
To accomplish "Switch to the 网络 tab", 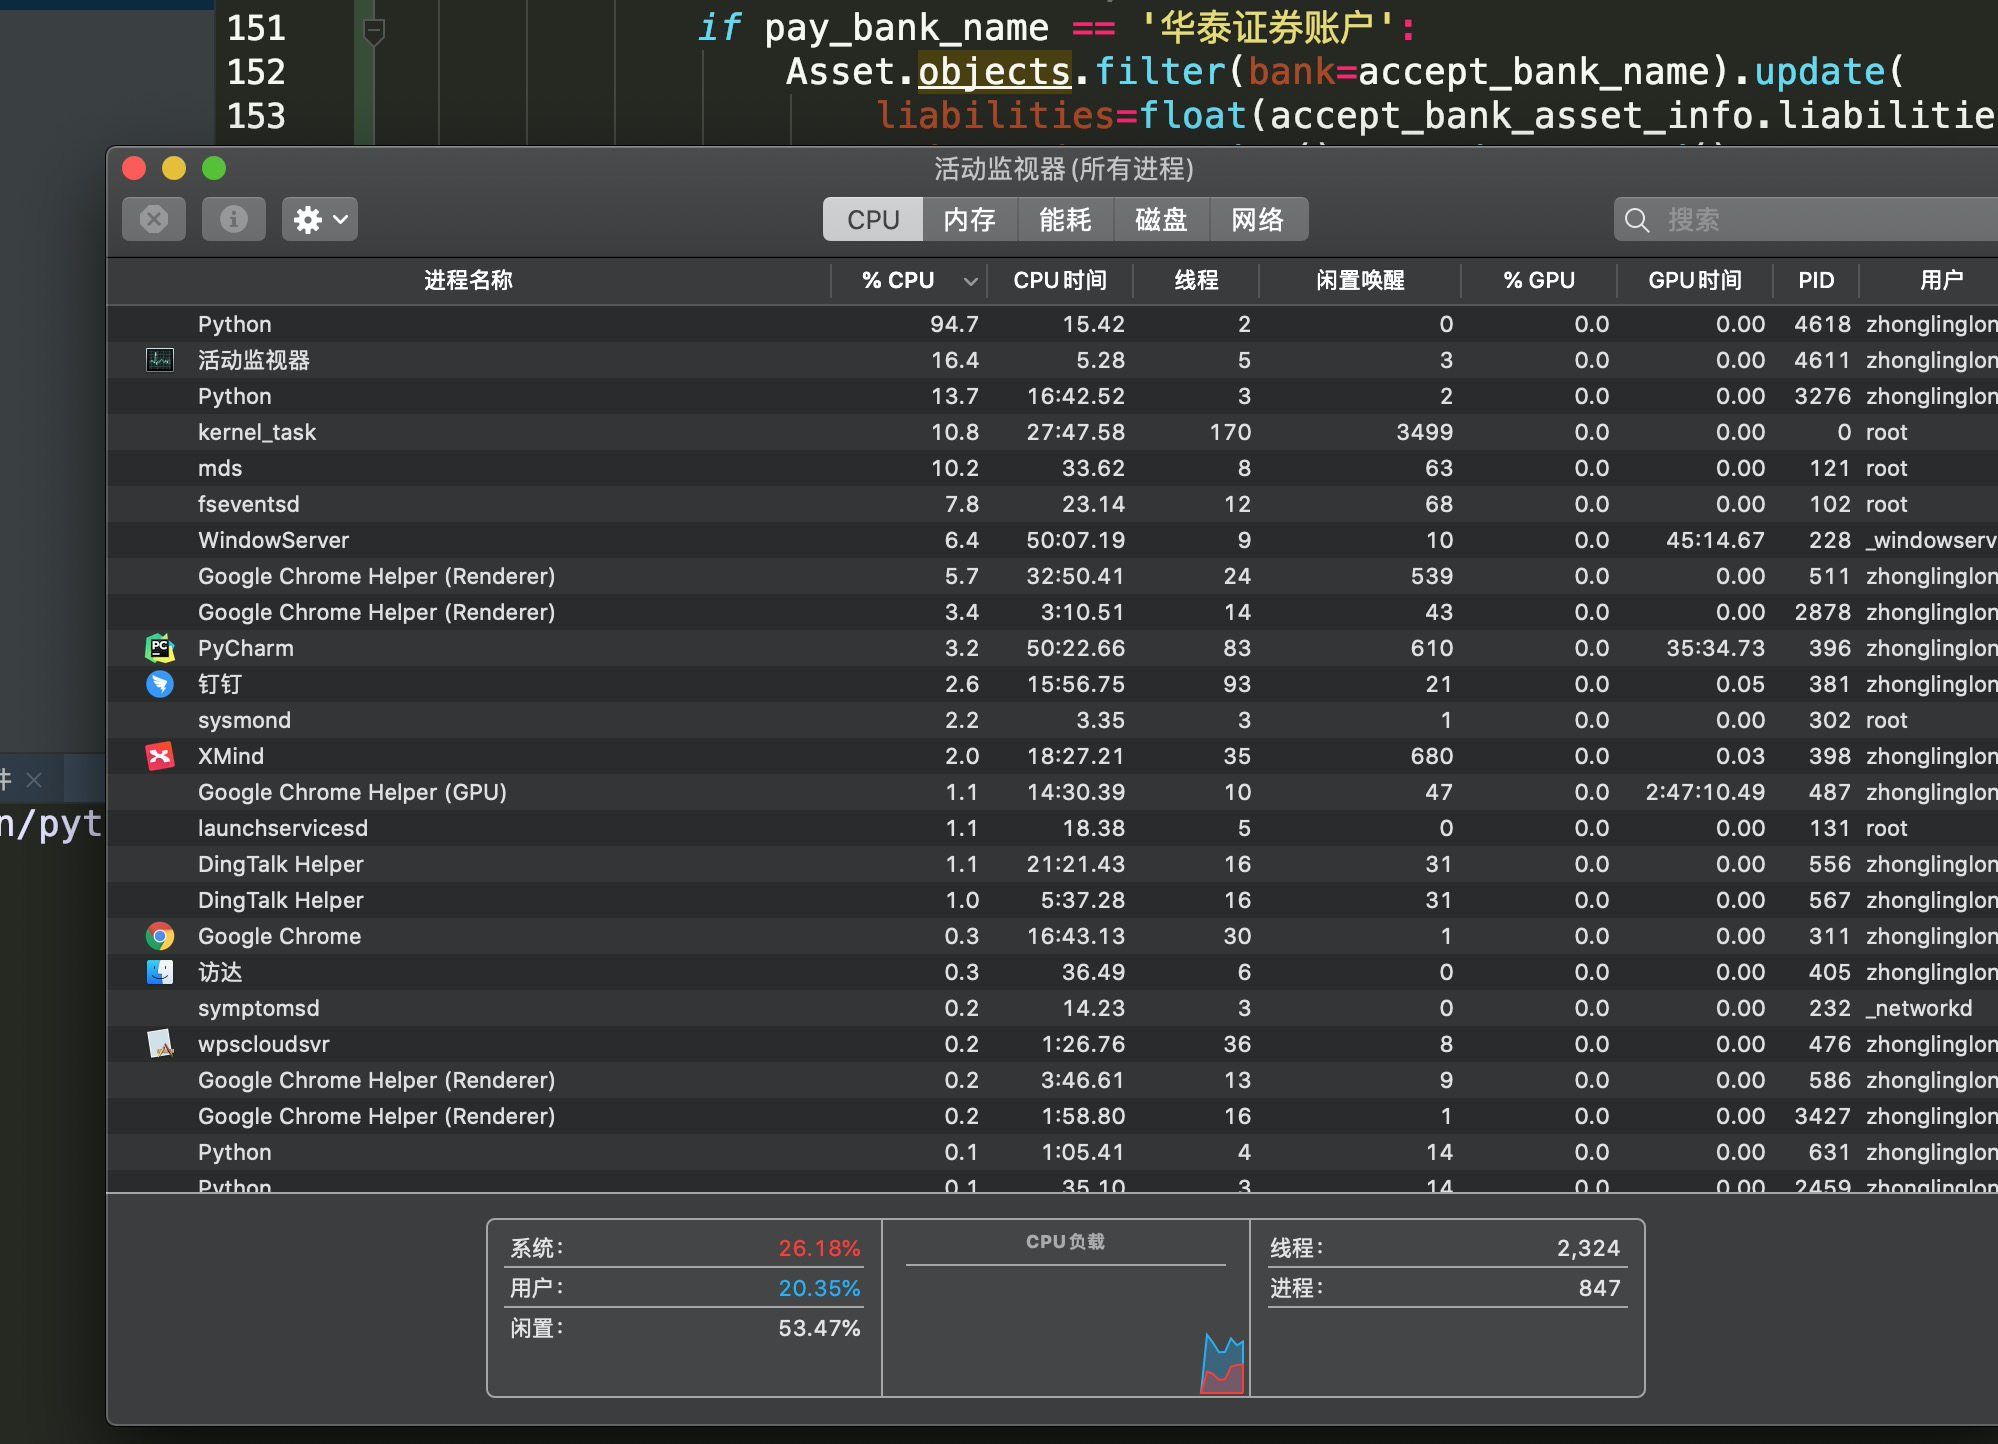I will coord(1258,220).
